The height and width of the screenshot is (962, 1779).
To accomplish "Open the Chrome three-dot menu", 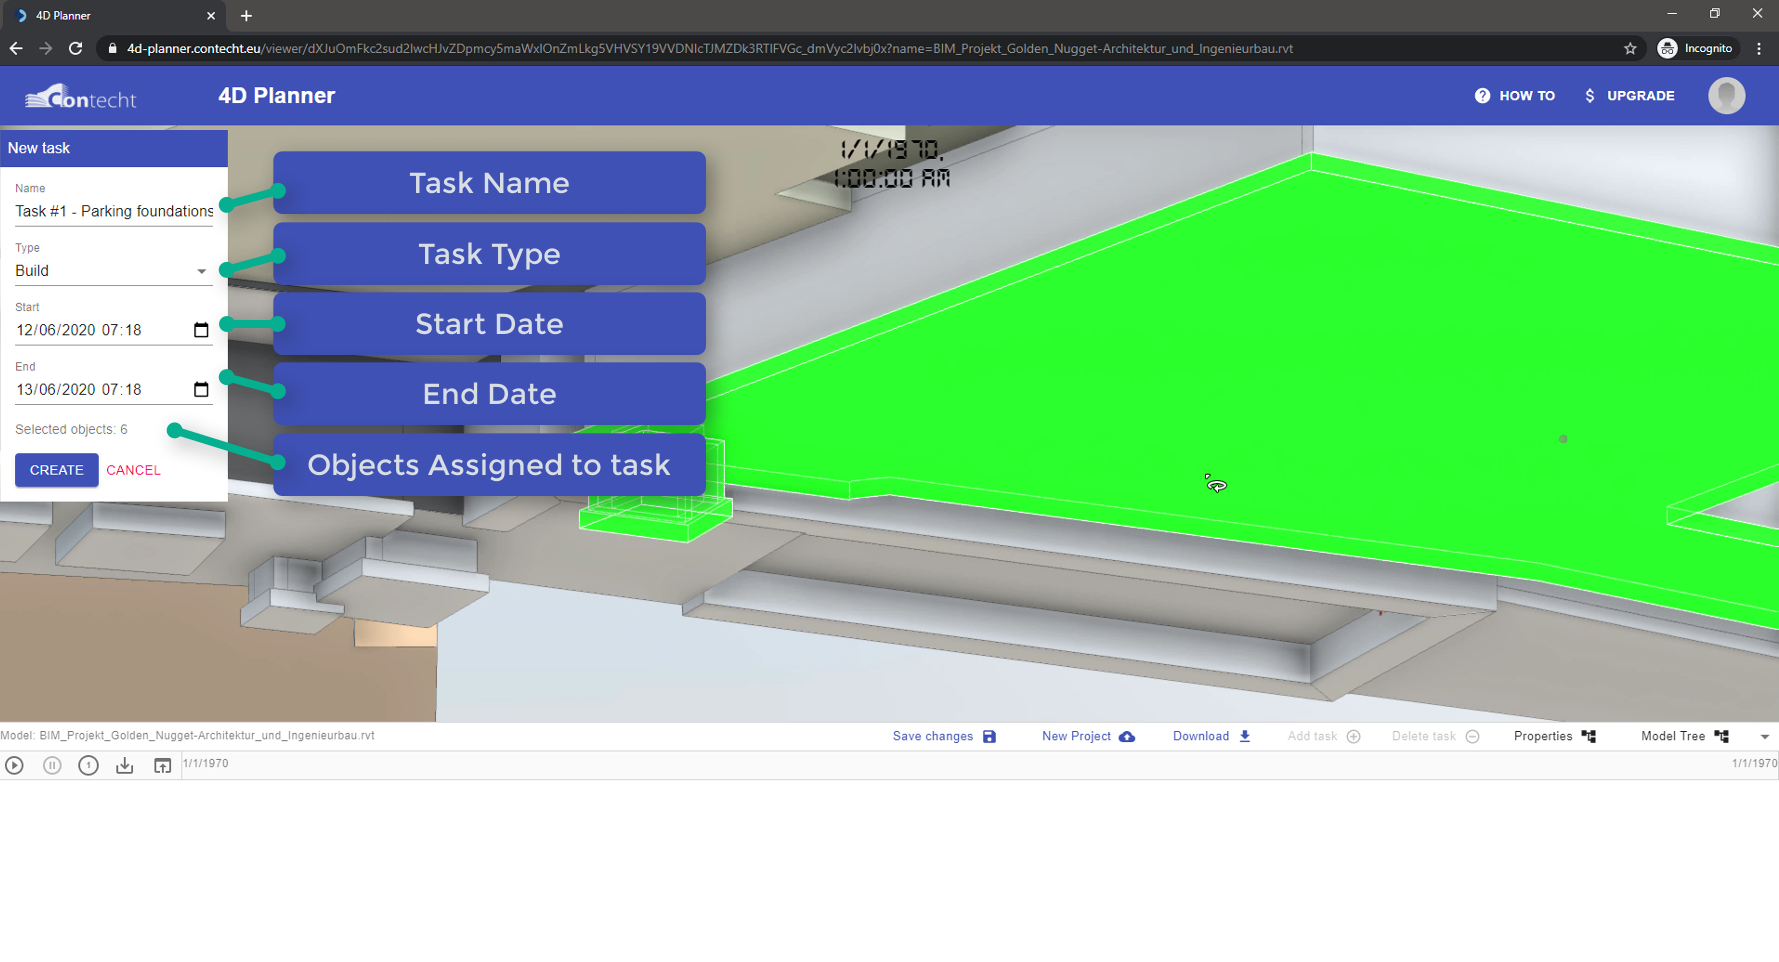I will click(1759, 48).
